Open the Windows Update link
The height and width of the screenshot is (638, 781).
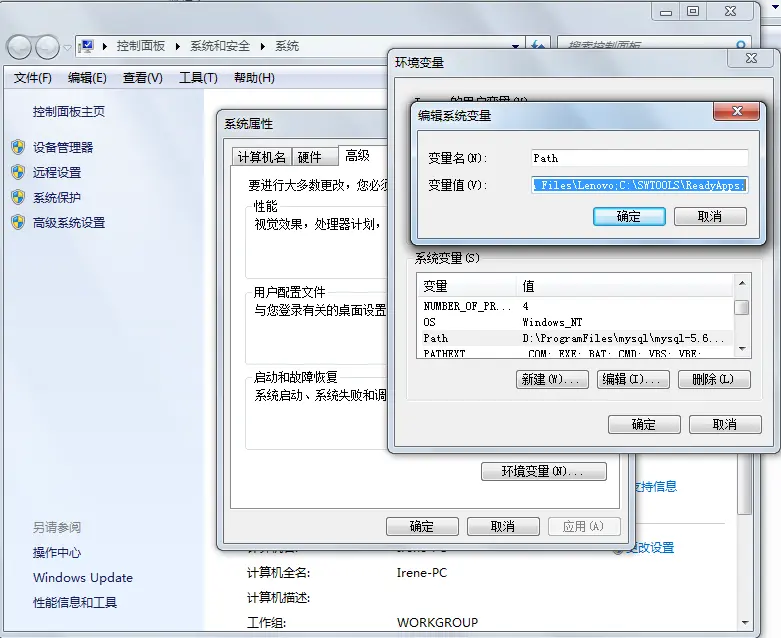pos(82,577)
